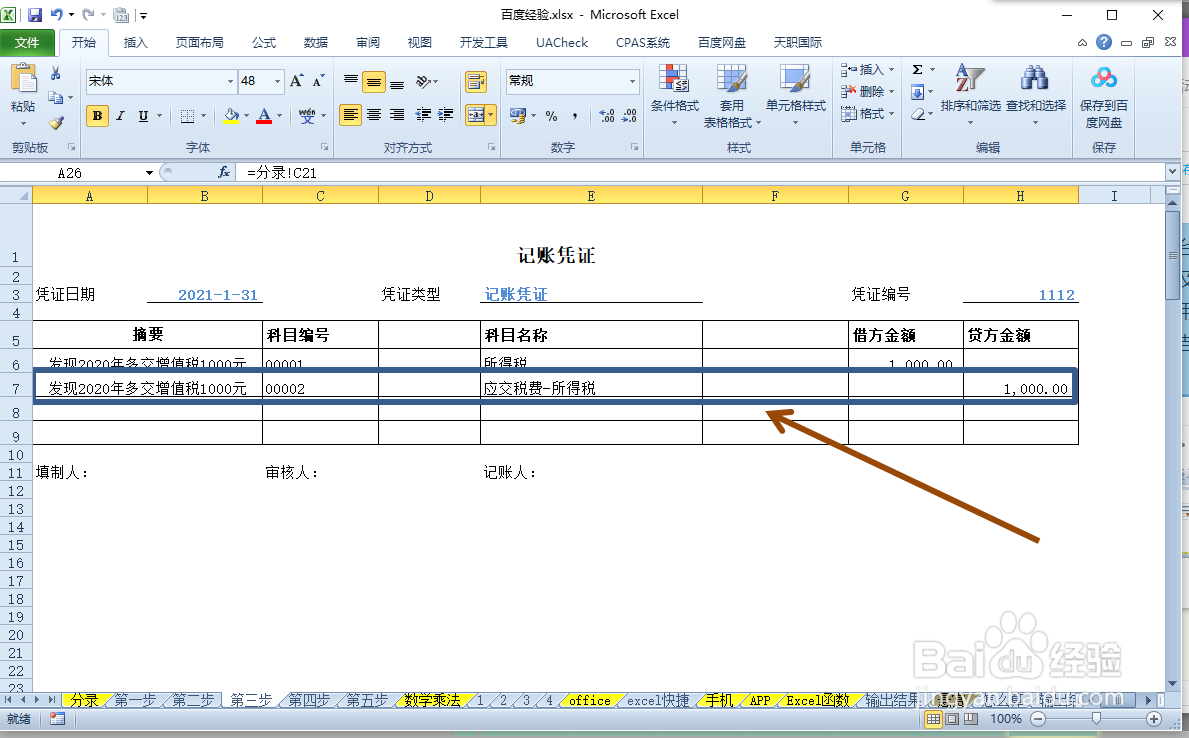Expand the Name Box dropdown for A26
Viewport: 1189px width, 738px height.
coord(149,173)
